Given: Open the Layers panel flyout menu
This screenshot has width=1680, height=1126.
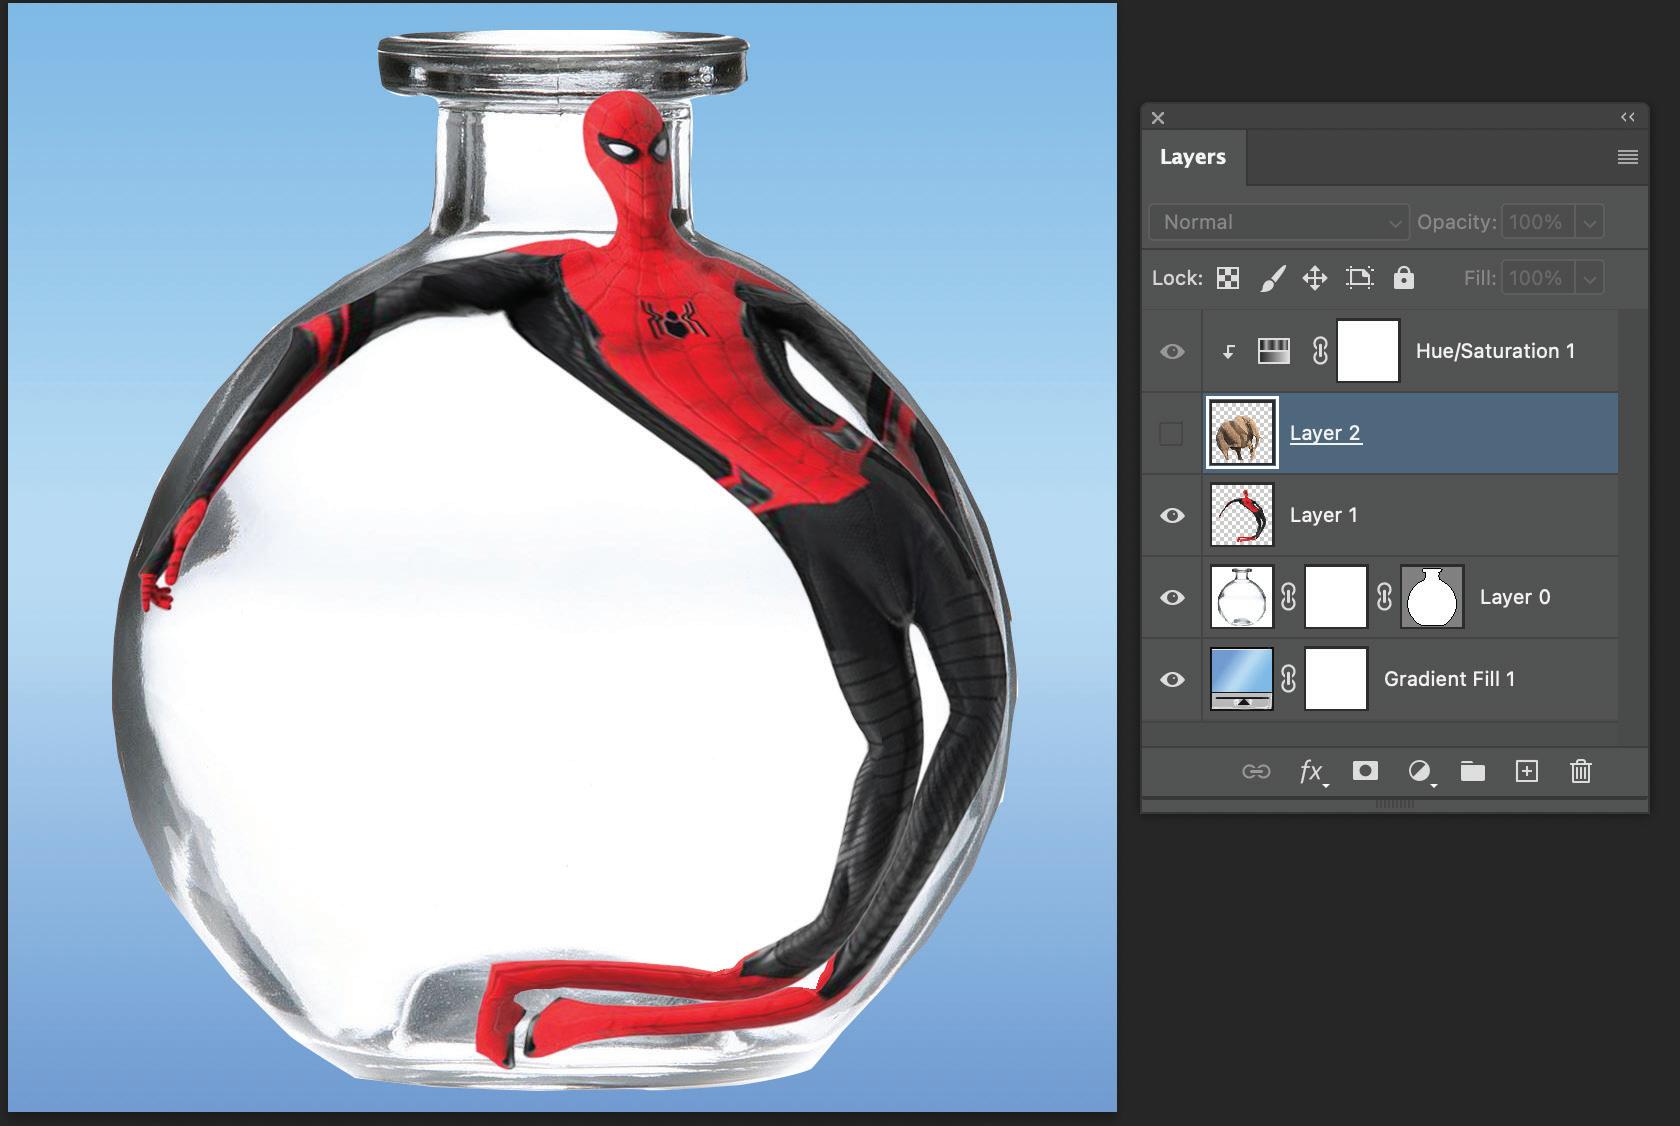Looking at the screenshot, I should click(1628, 157).
